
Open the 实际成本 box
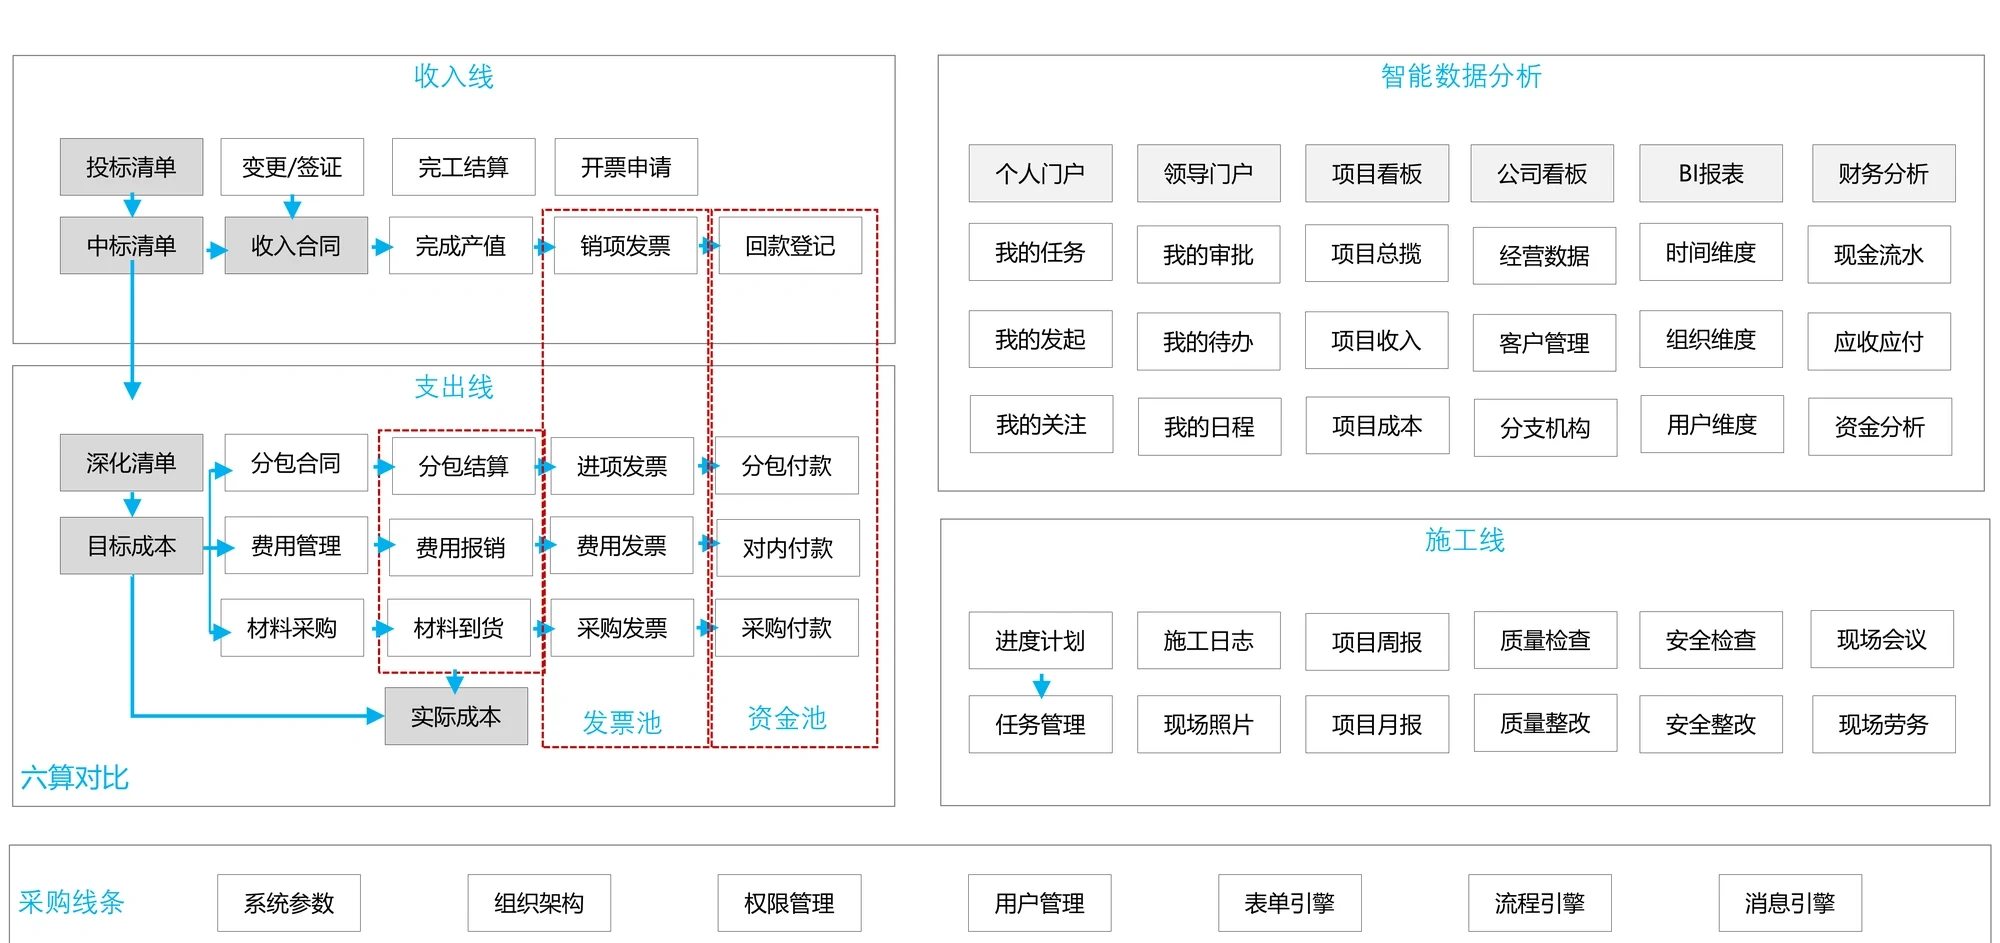coord(456,716)
